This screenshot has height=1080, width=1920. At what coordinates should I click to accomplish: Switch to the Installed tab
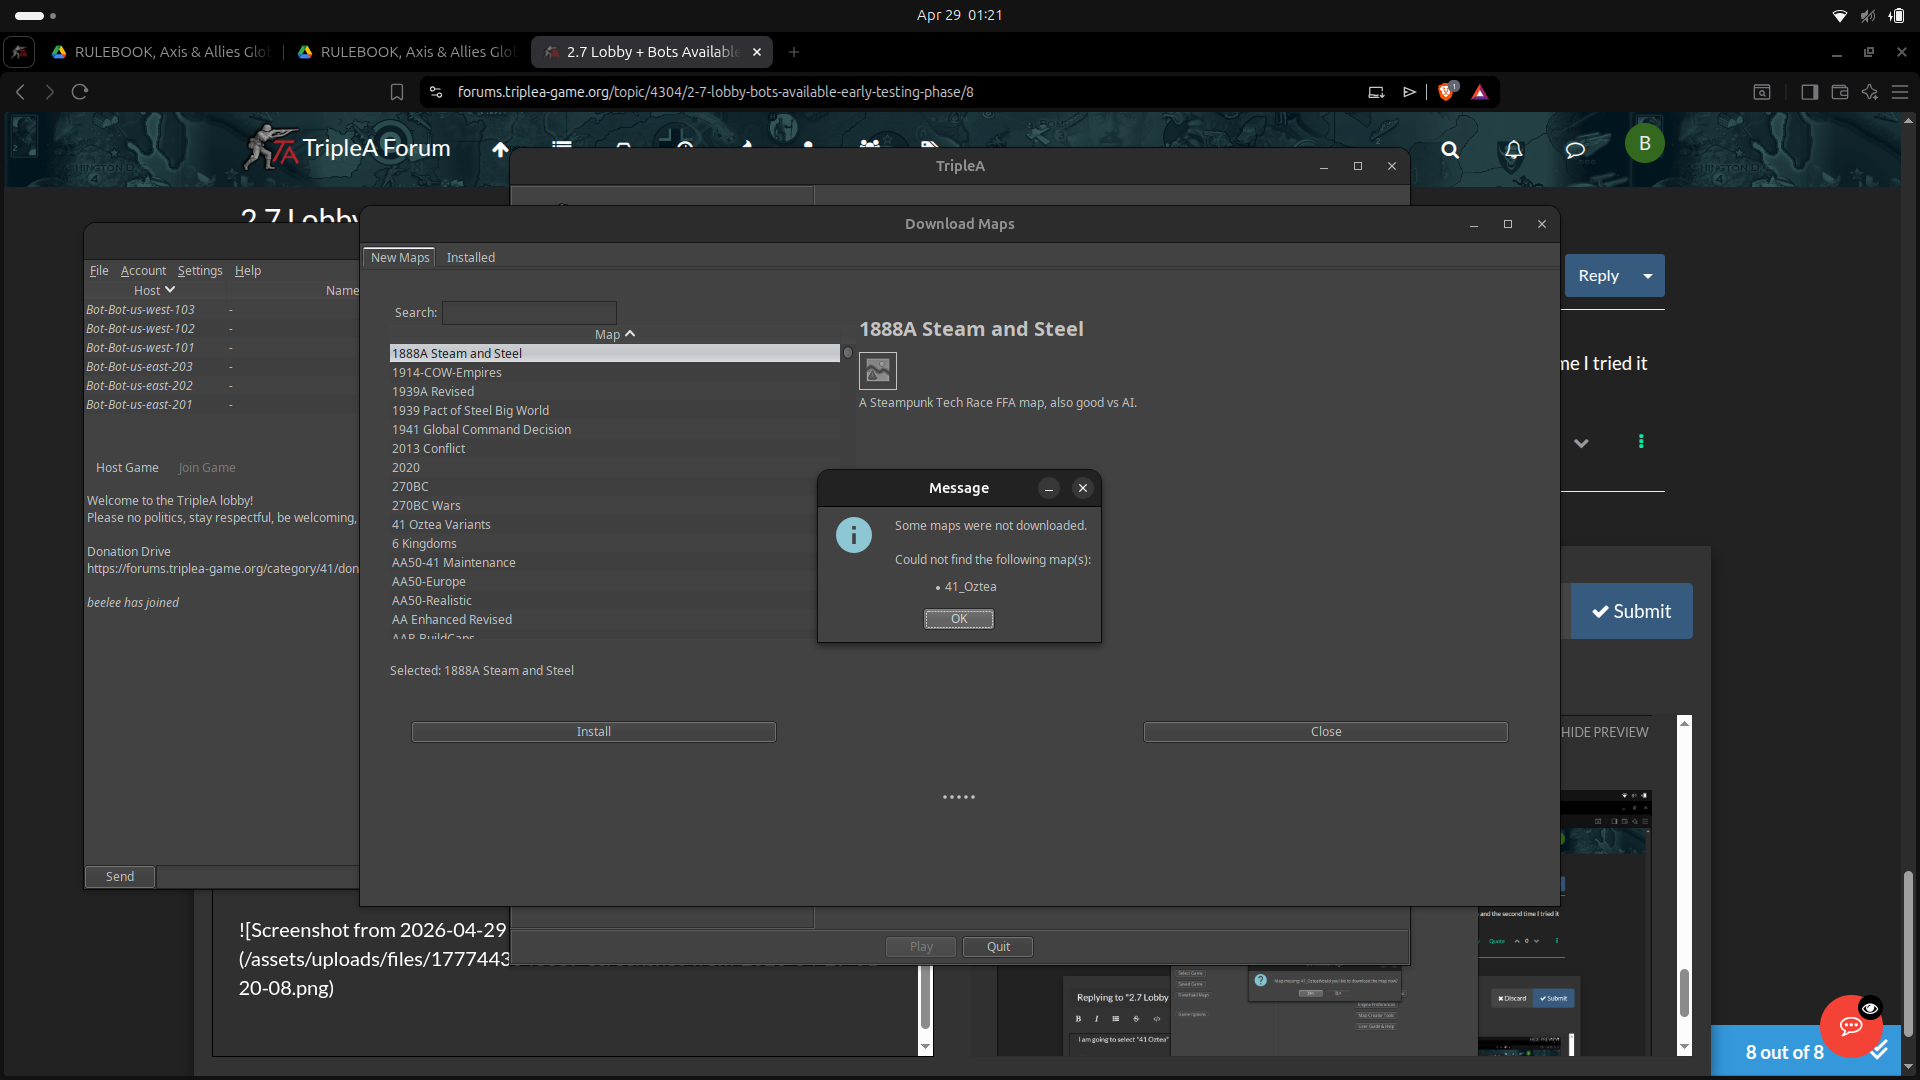pos(471,257)
